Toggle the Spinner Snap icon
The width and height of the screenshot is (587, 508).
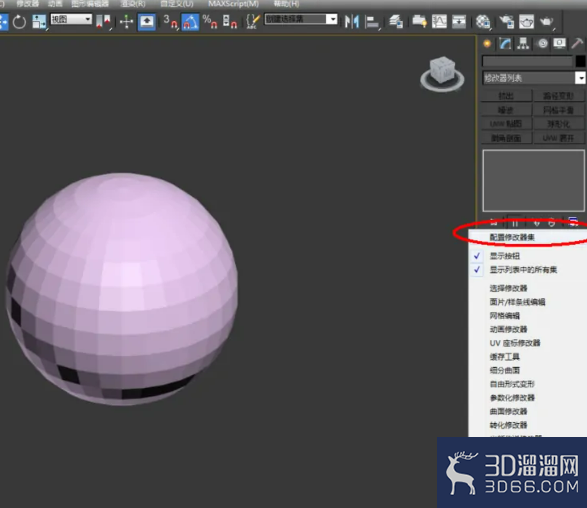(229, 22)
